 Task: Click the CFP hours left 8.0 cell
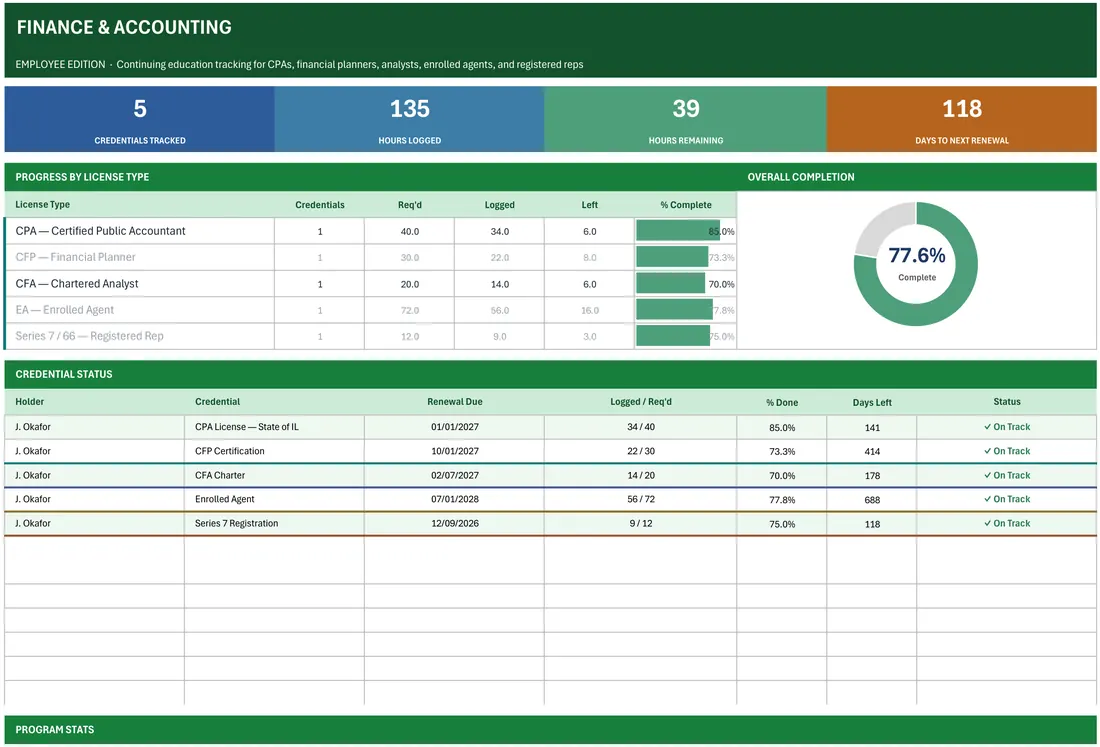point(589,257)
